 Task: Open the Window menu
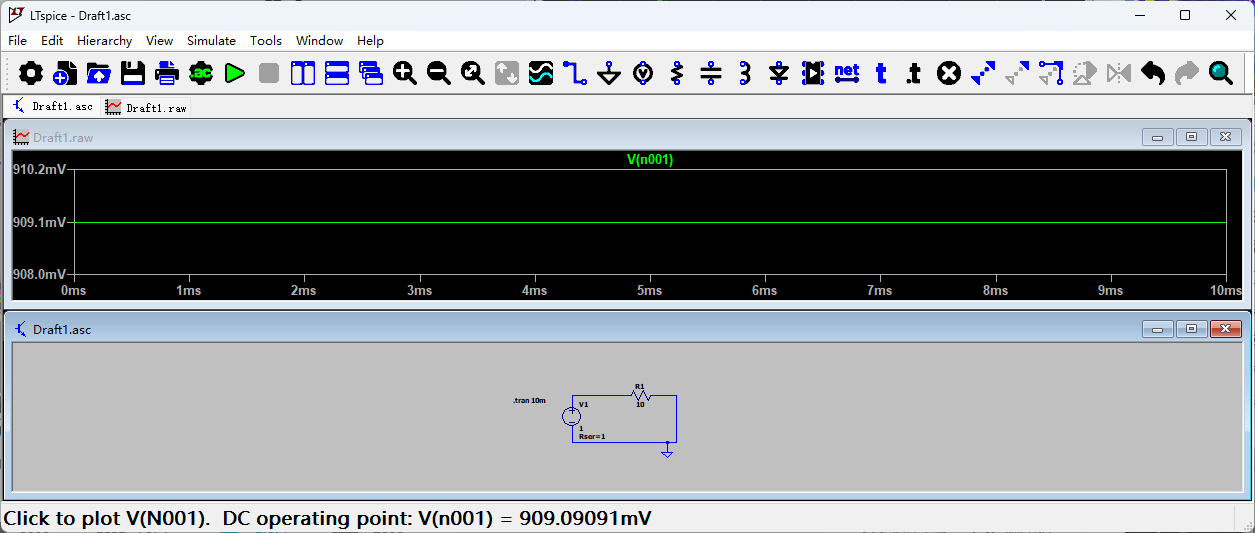click(319, 41)
